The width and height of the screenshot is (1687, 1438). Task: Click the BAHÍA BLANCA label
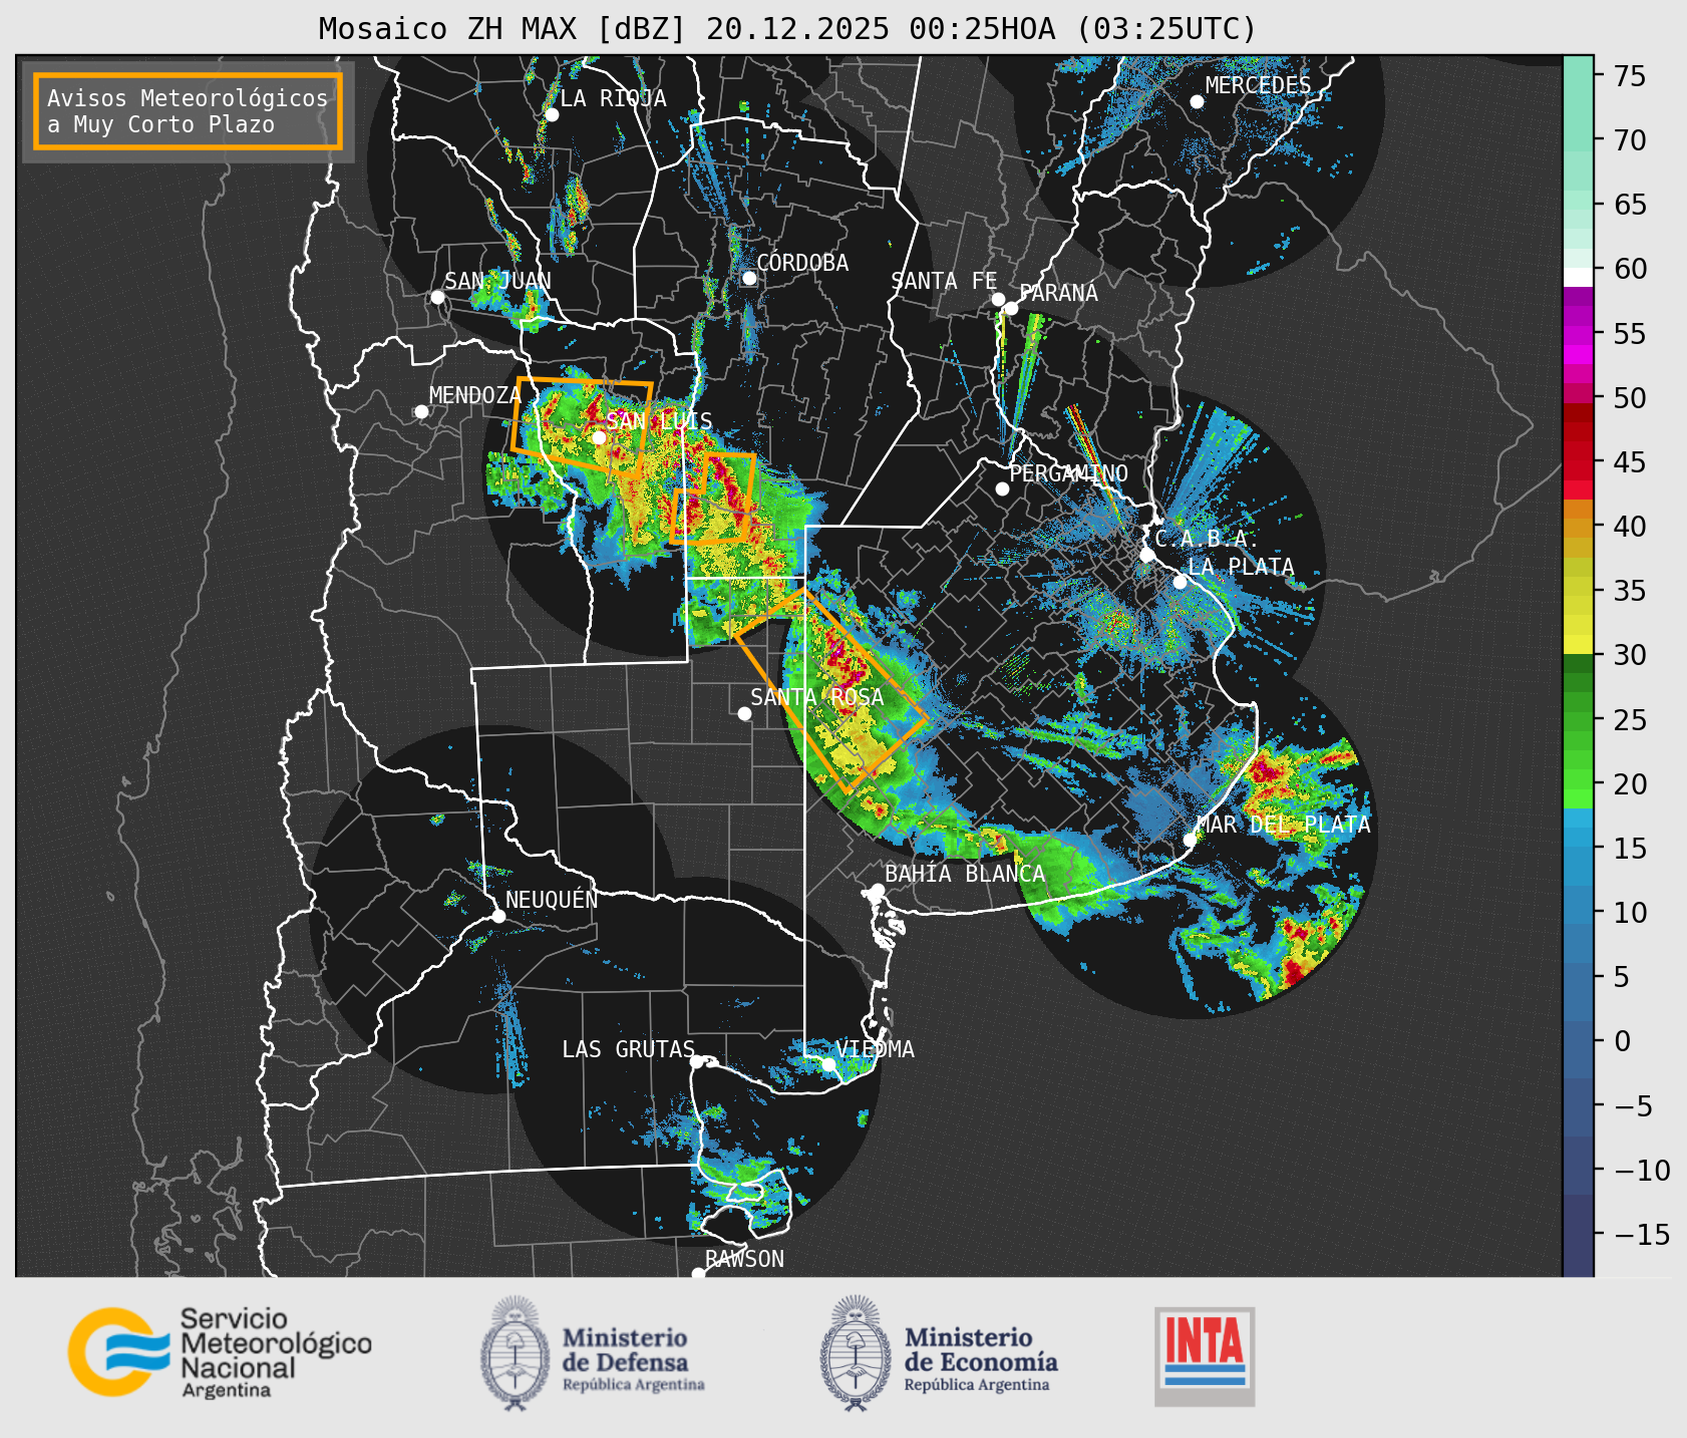point(965,874)
